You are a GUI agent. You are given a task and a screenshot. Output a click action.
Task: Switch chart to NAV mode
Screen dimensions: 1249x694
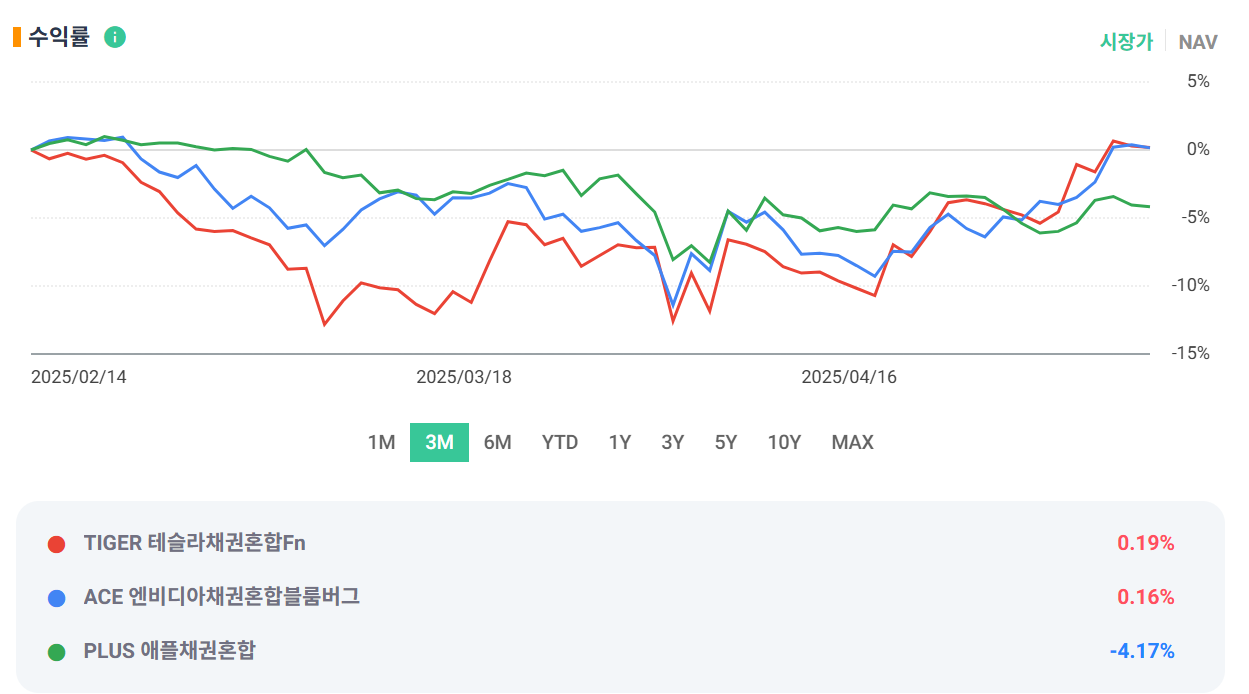pyautogui.click(x=1196, y=42)
